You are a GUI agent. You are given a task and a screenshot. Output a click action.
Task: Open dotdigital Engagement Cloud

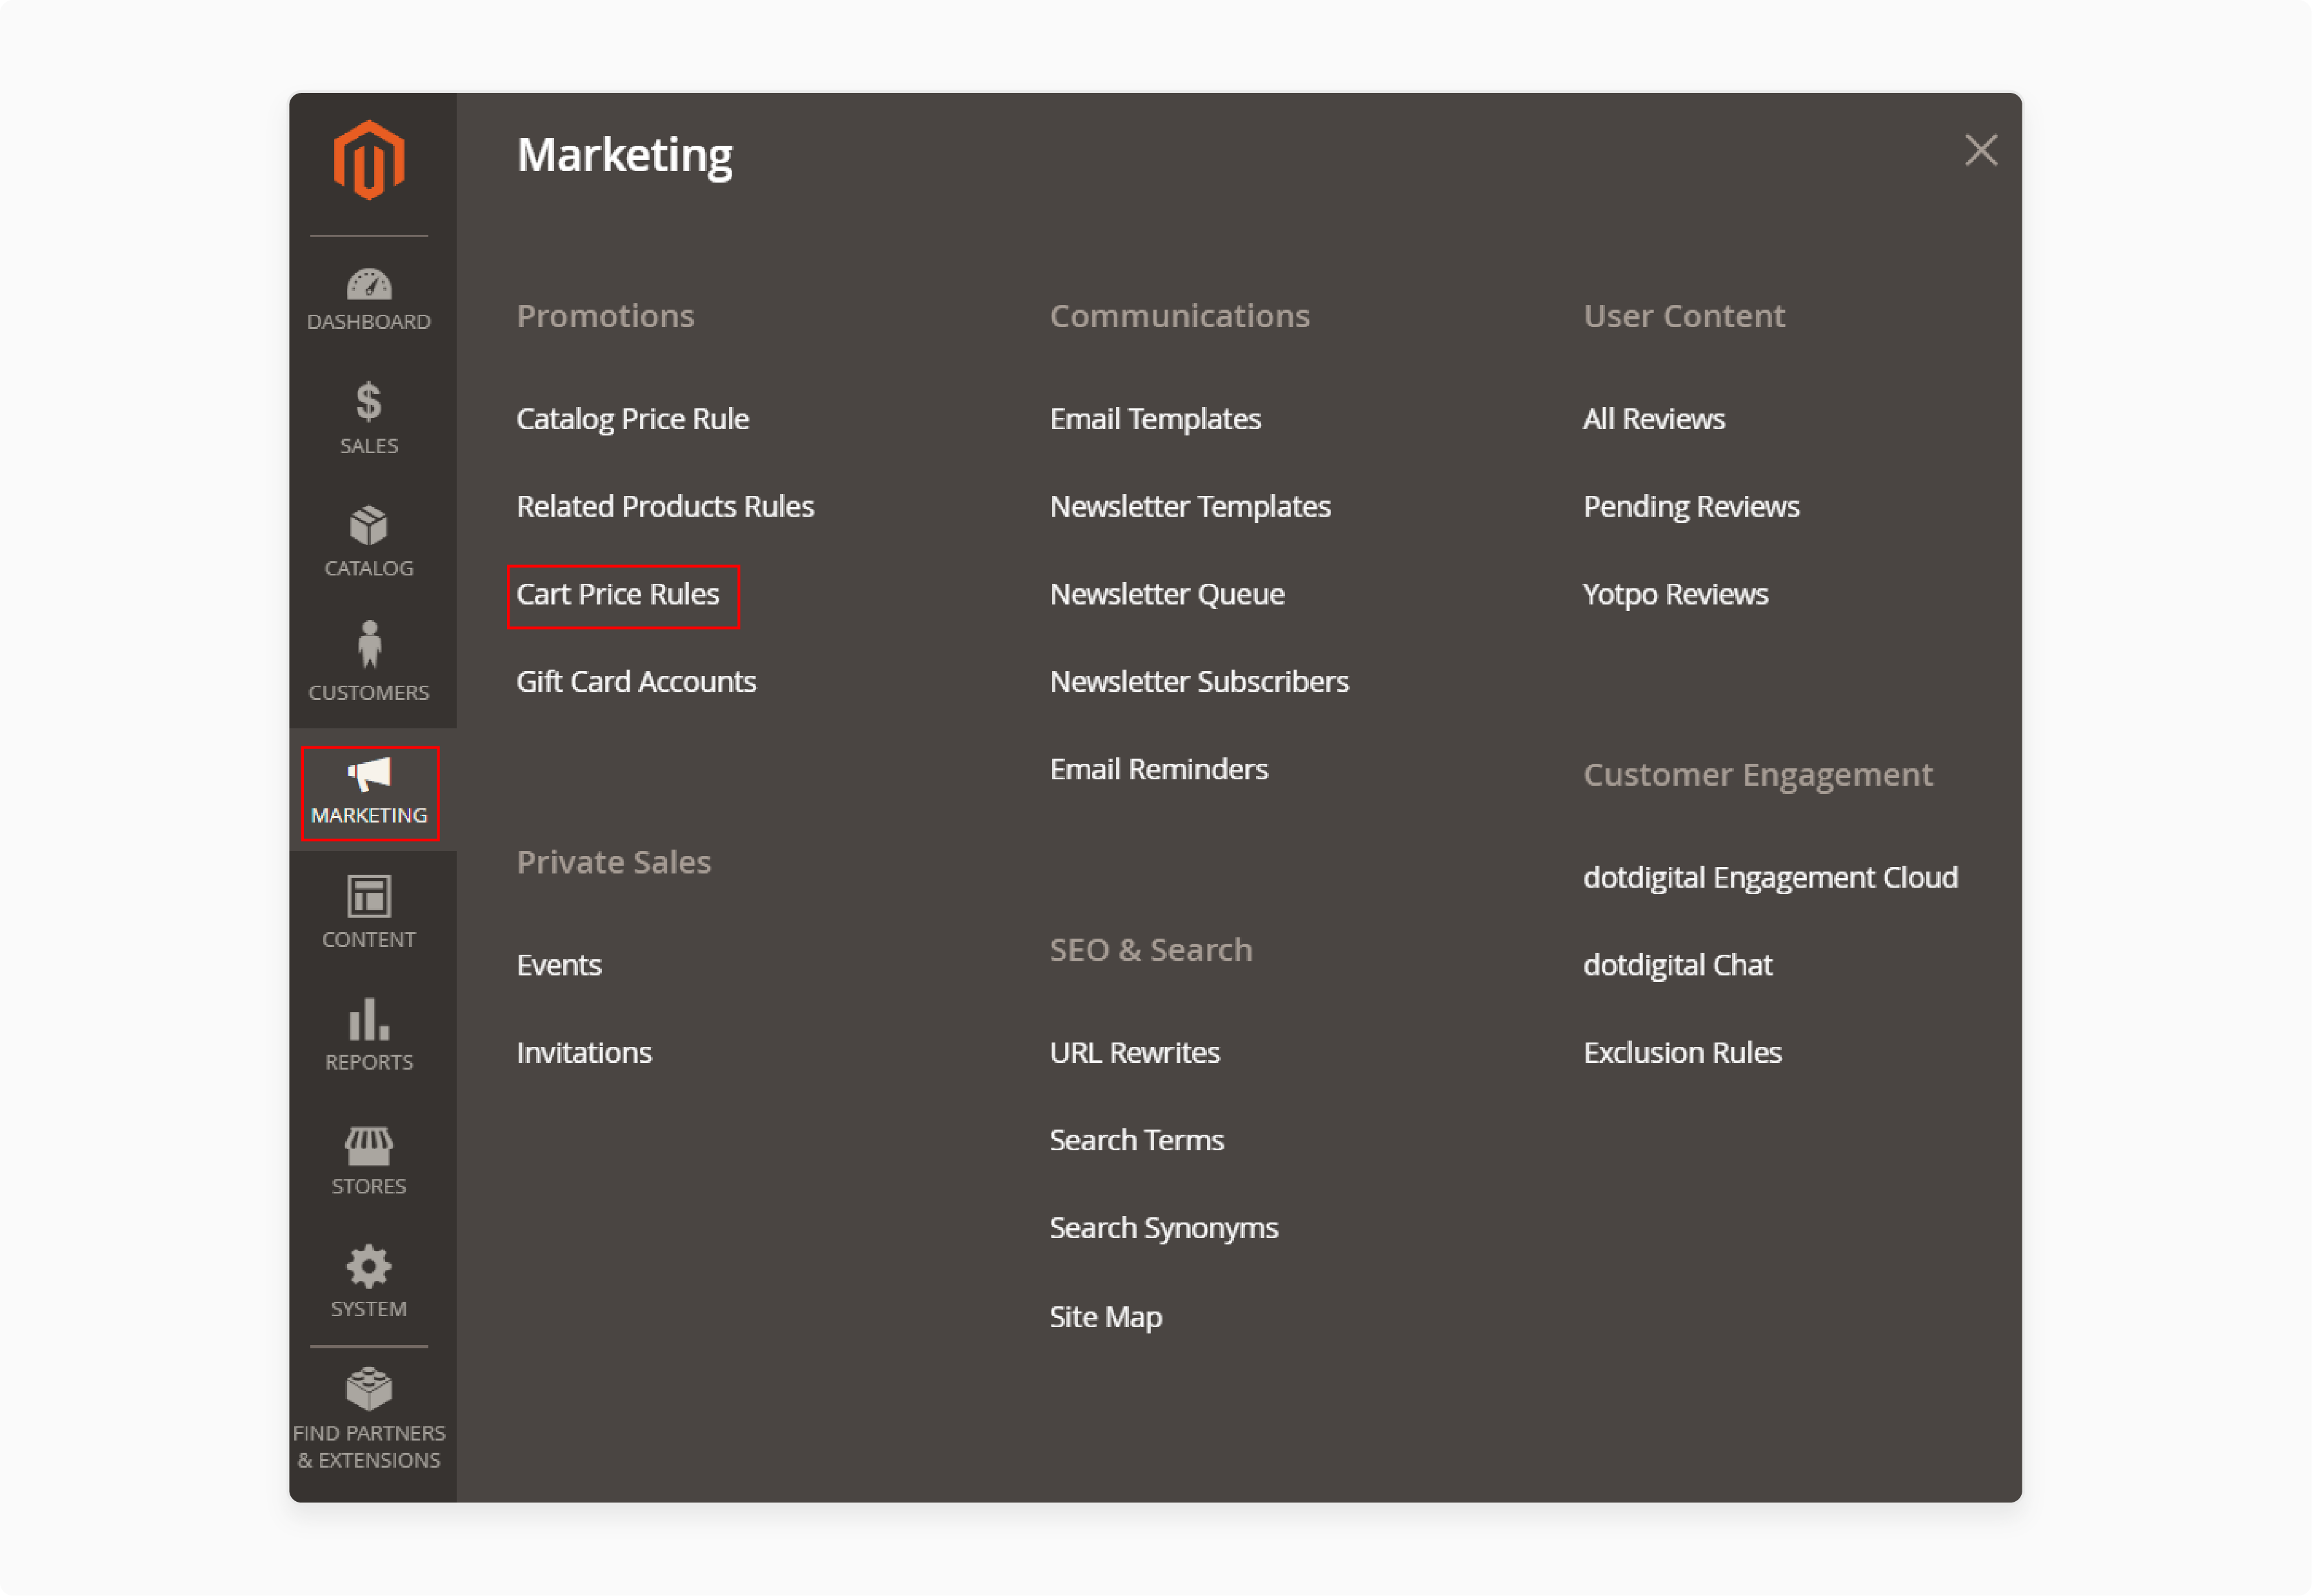(x=1770, y=878)
